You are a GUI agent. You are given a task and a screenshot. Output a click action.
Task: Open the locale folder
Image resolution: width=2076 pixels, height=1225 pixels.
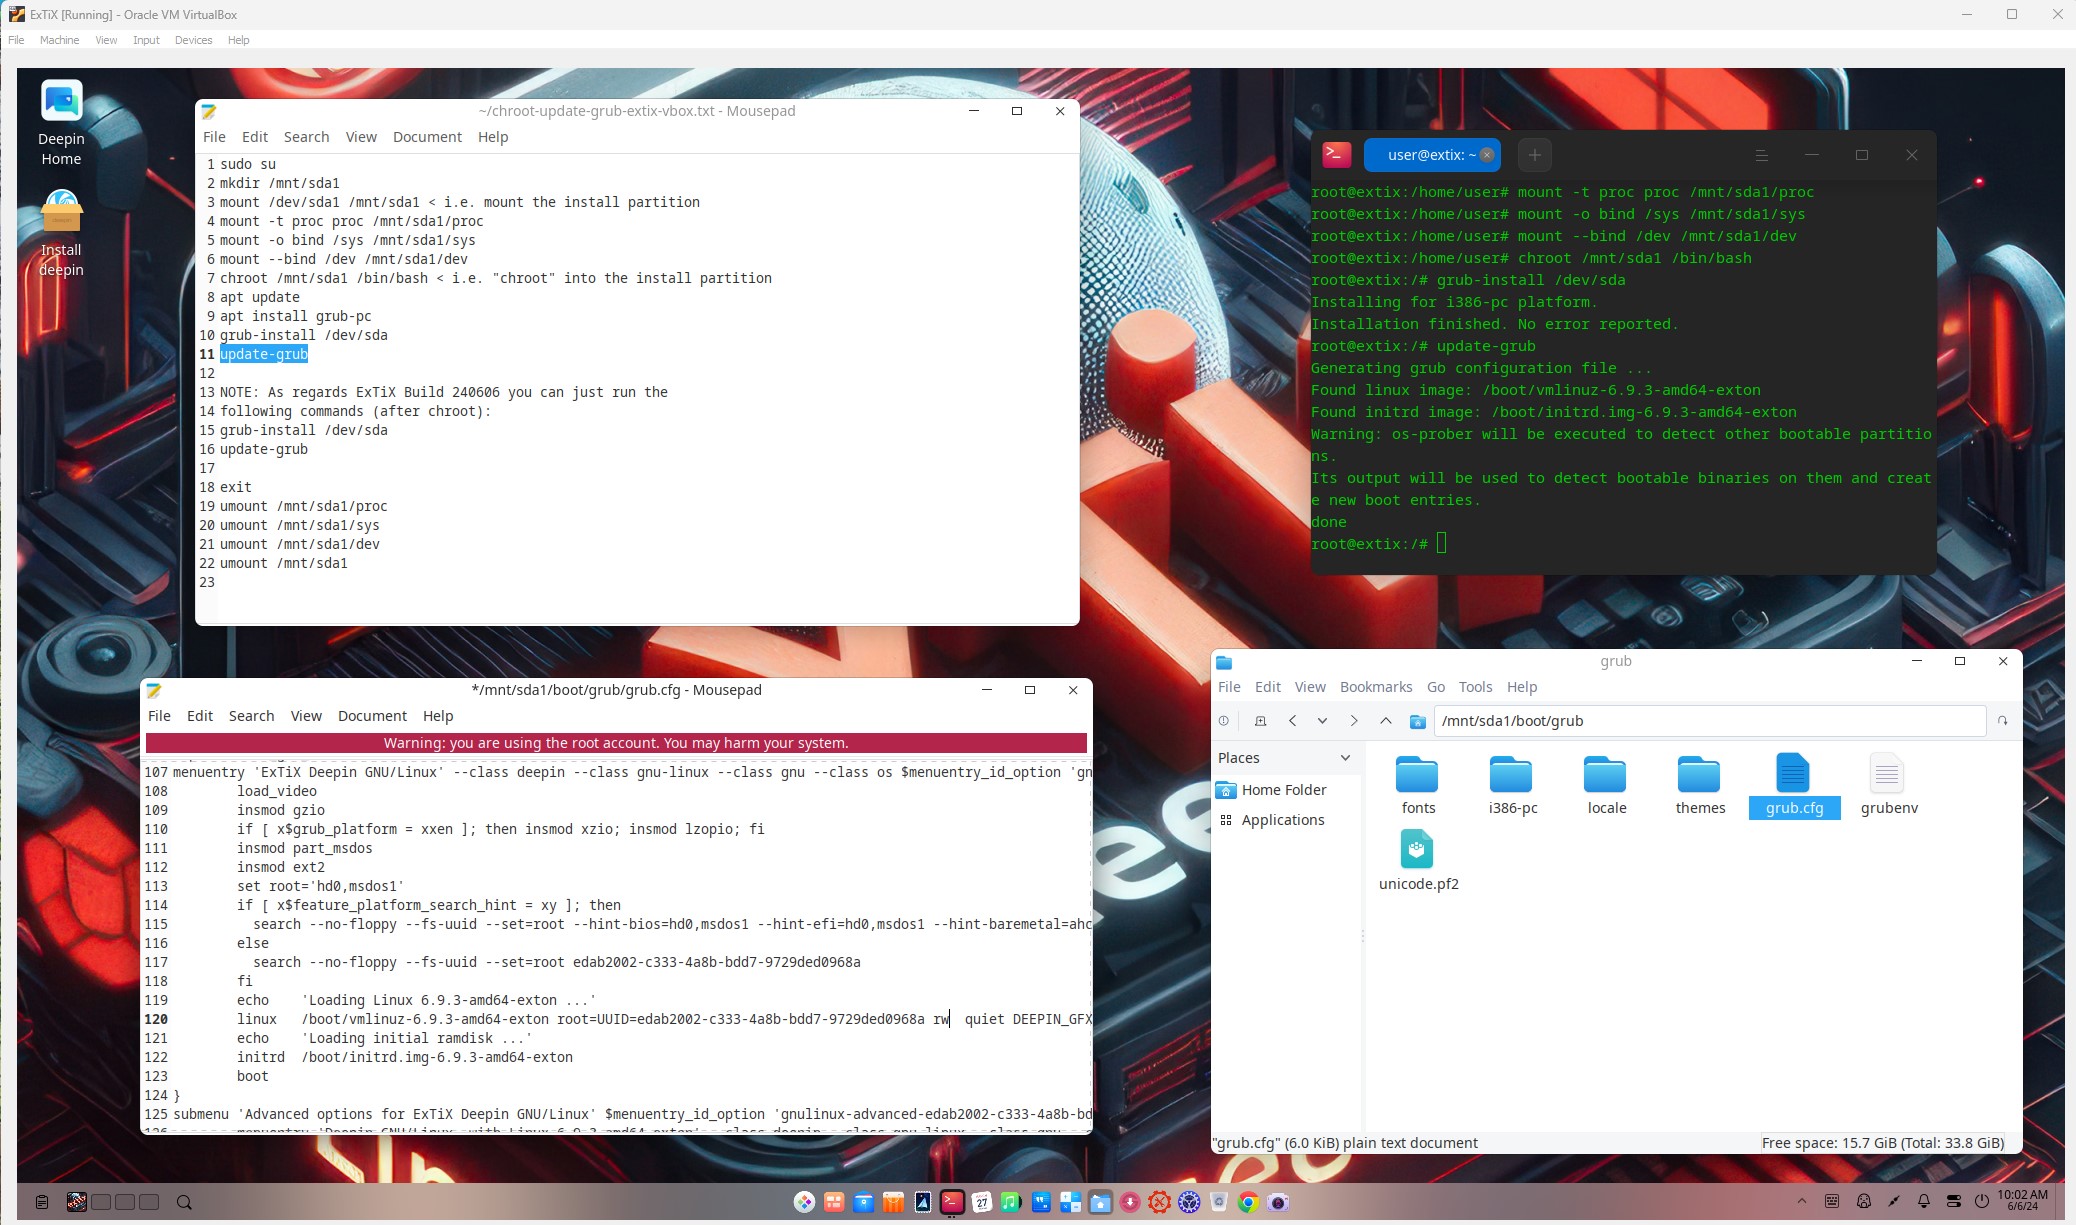[x=1606, y=786]
